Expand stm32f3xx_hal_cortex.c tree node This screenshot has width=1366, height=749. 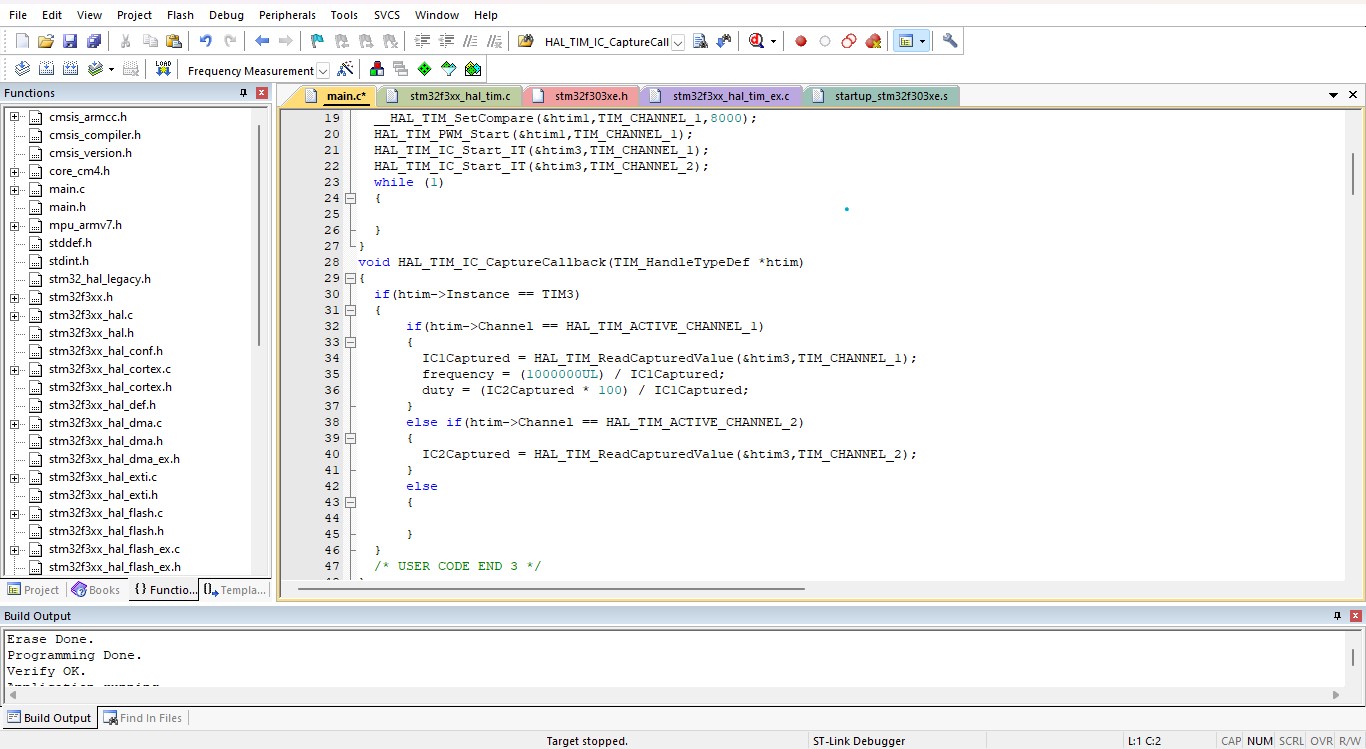[x=16, y=369]
